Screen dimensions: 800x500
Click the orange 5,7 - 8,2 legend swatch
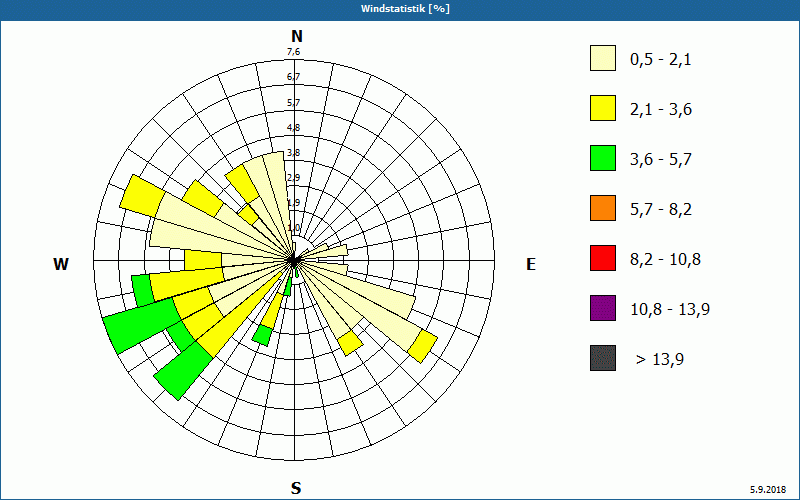point(603,208)
